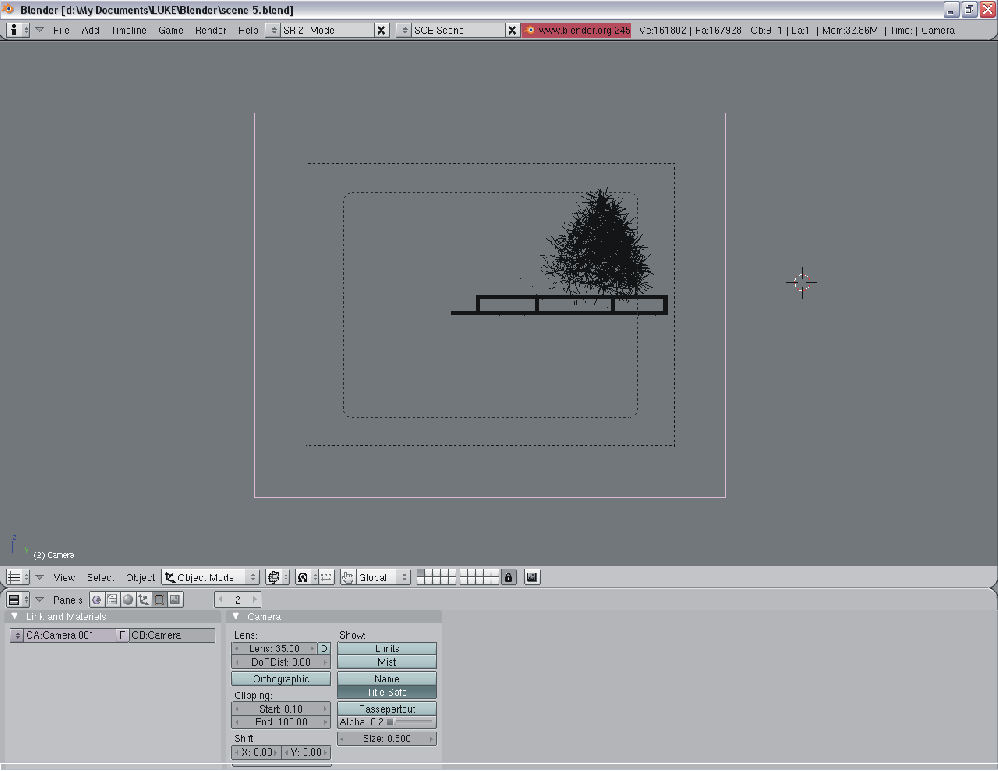Click the clipping Start 0.10 field
The image size is (998, 771).
[281, 709]
